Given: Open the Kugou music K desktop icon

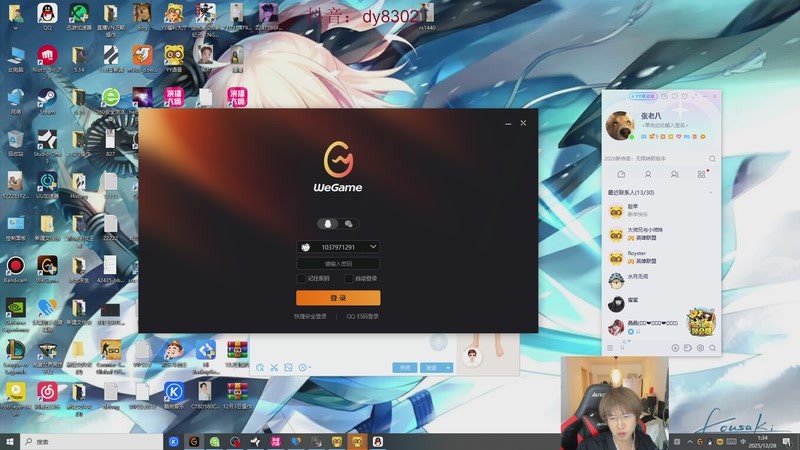Looking at the screenshot, I should (x=174, y=395).
